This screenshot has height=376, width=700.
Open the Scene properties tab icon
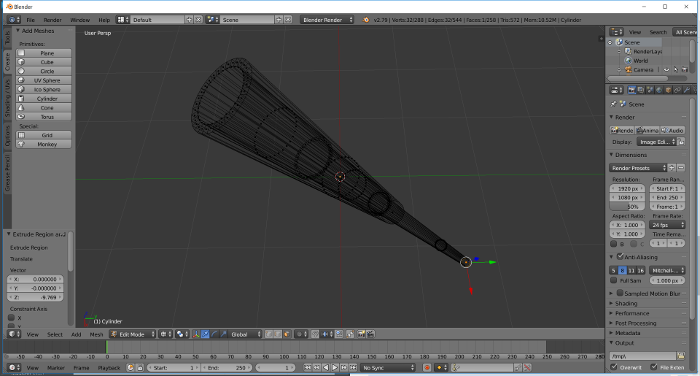pyautogui.click(x=650, y=90)
